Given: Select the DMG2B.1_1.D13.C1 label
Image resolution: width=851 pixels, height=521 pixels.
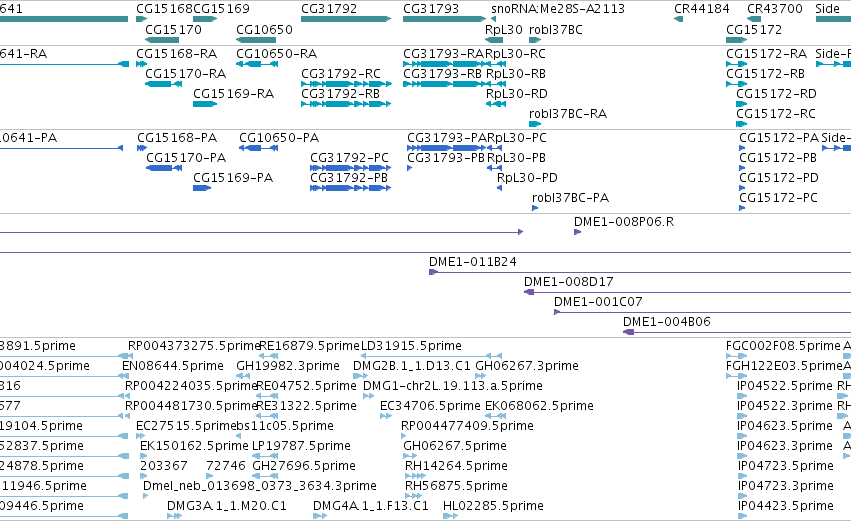Looking at the screenshot, I should [412, 366].
